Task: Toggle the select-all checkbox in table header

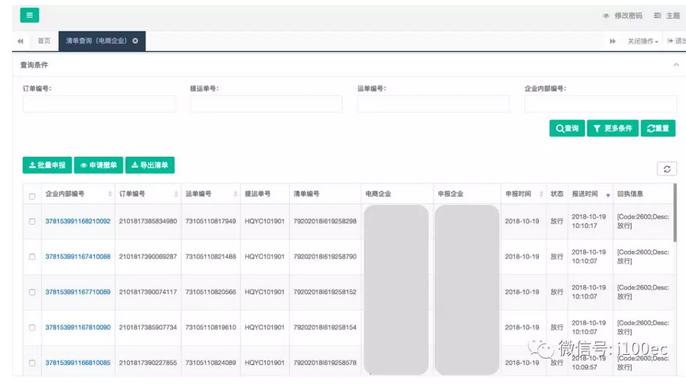Action: (32, 197)
